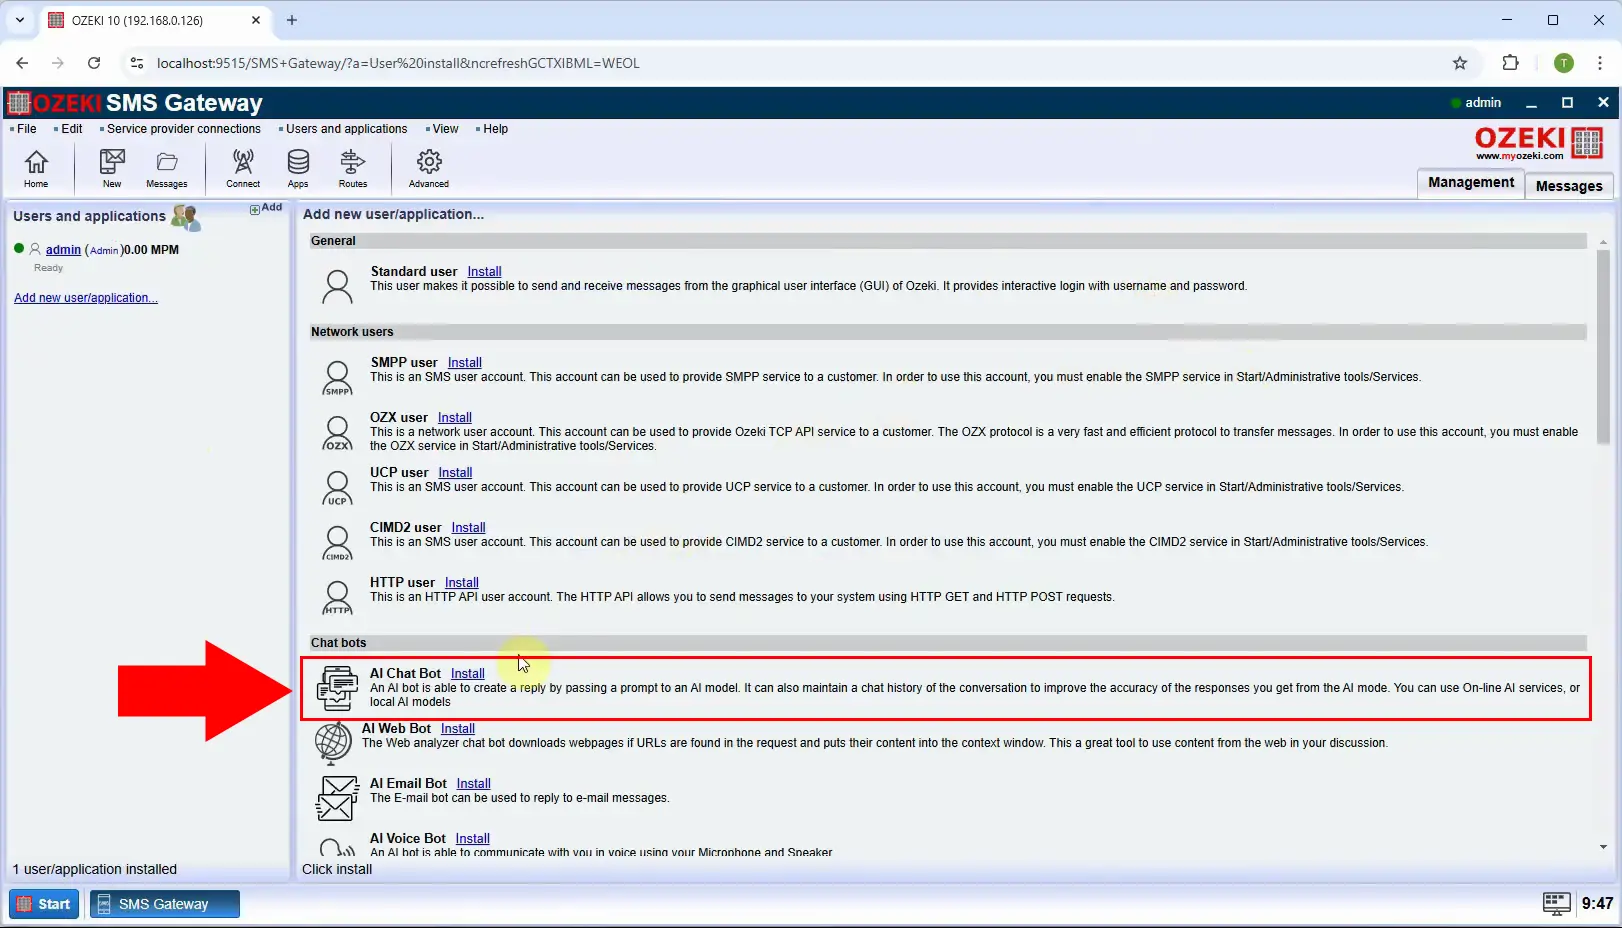
Task: Click the scrollbar down arrow
Action: point(1603,847)
